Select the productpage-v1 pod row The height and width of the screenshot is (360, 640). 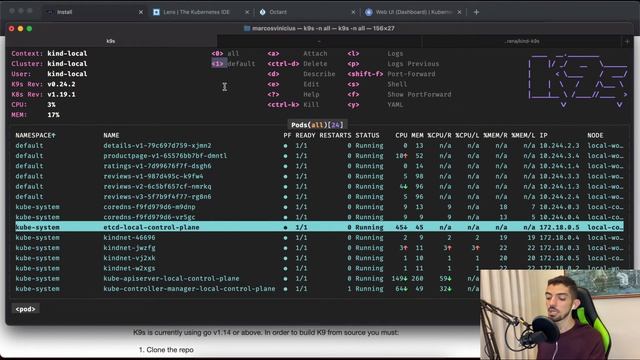click(x=319, y=156)
